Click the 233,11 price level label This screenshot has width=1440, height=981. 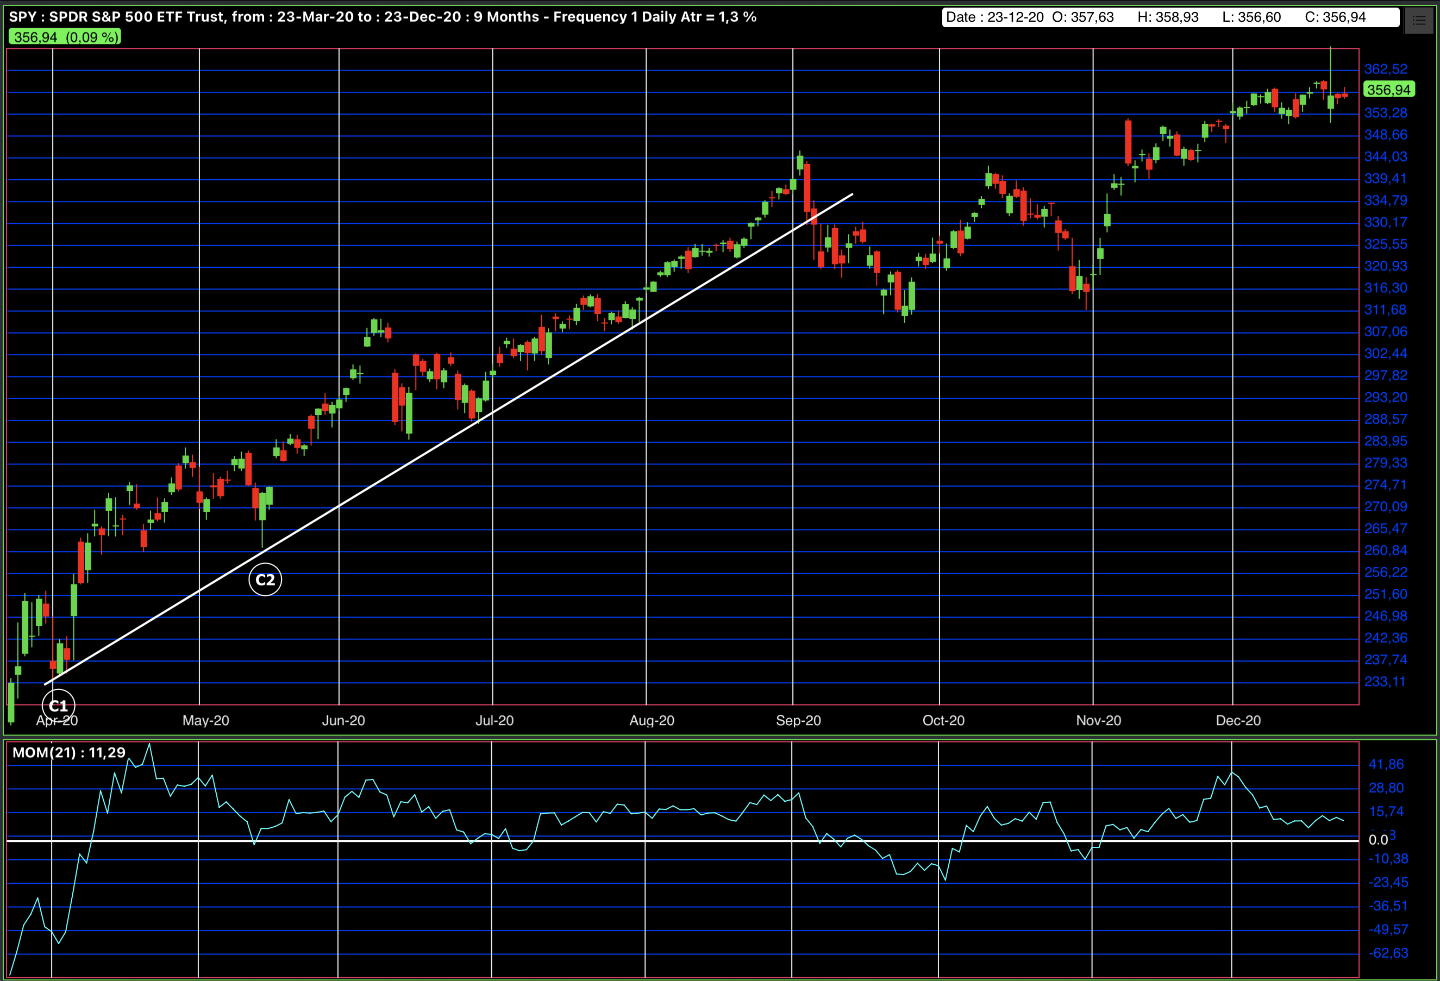pos(1385,682)
